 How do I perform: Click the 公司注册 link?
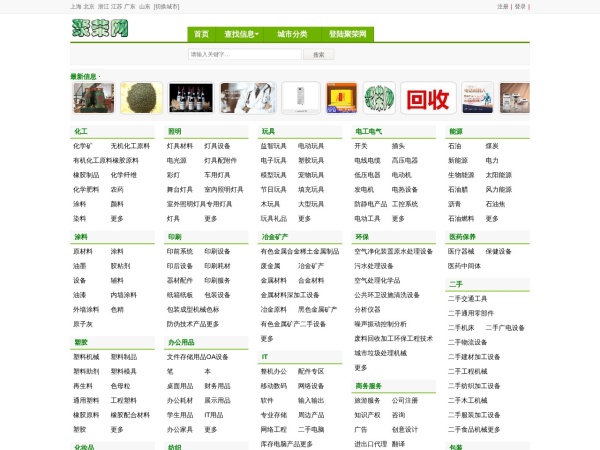pos(405,400)
